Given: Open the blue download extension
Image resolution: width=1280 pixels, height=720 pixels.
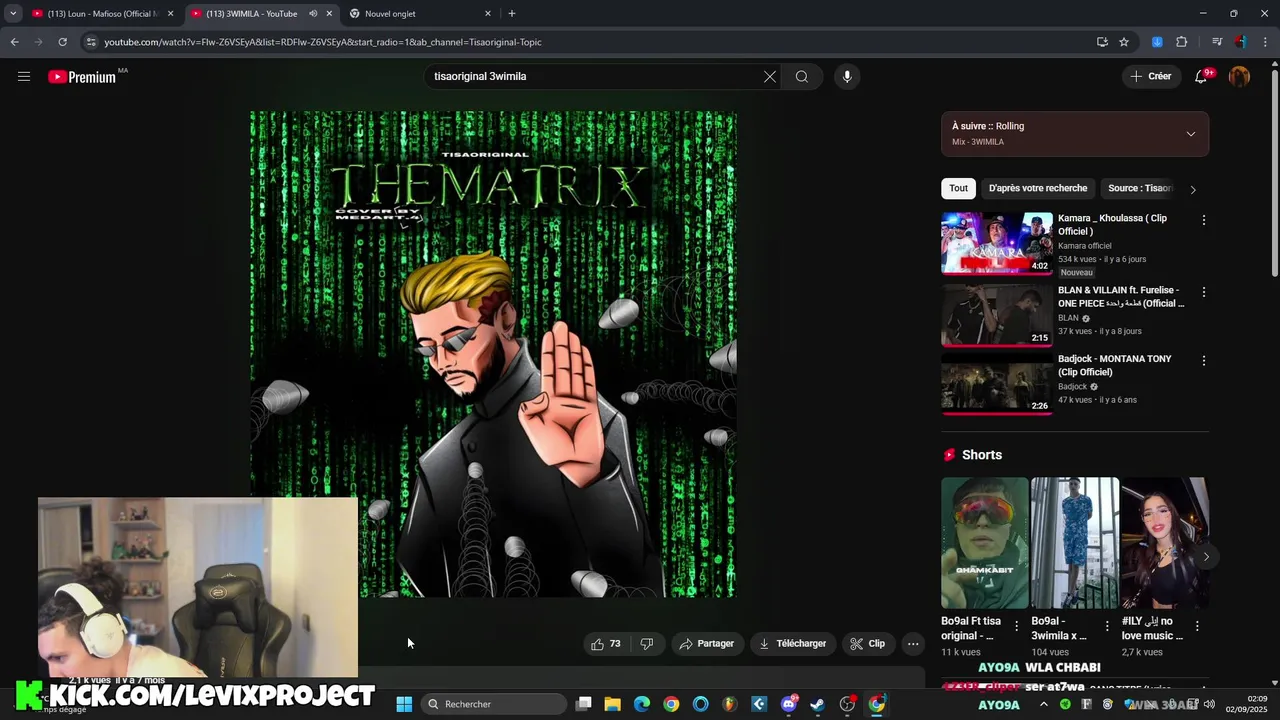Looking at the screenshot, I should [1157, 42].
